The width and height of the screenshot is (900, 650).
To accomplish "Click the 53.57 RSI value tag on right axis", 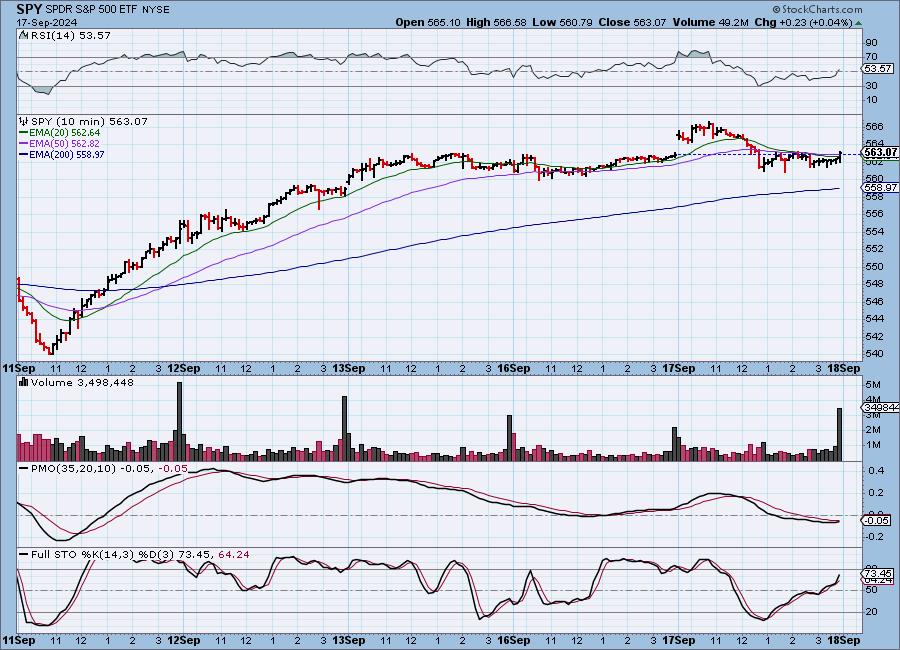I will coord(878,68).
